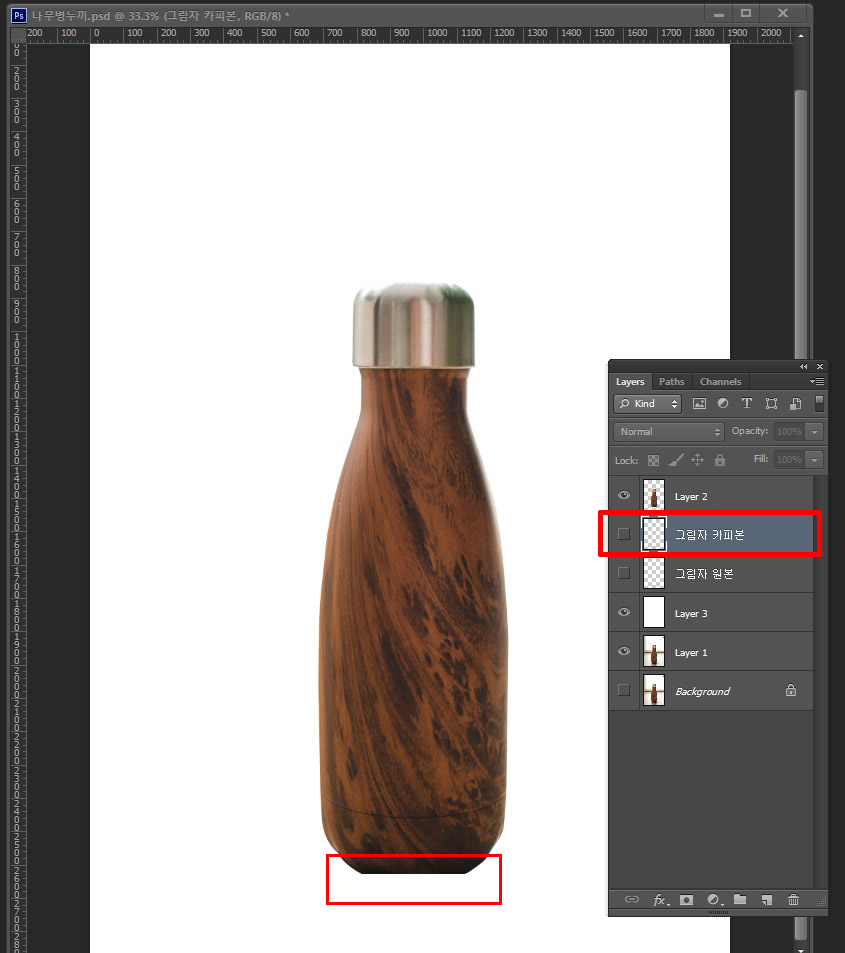Hide Layer 2 with its eye icon
The width and height of the screenshot is (845, 953).
[624, 495]
